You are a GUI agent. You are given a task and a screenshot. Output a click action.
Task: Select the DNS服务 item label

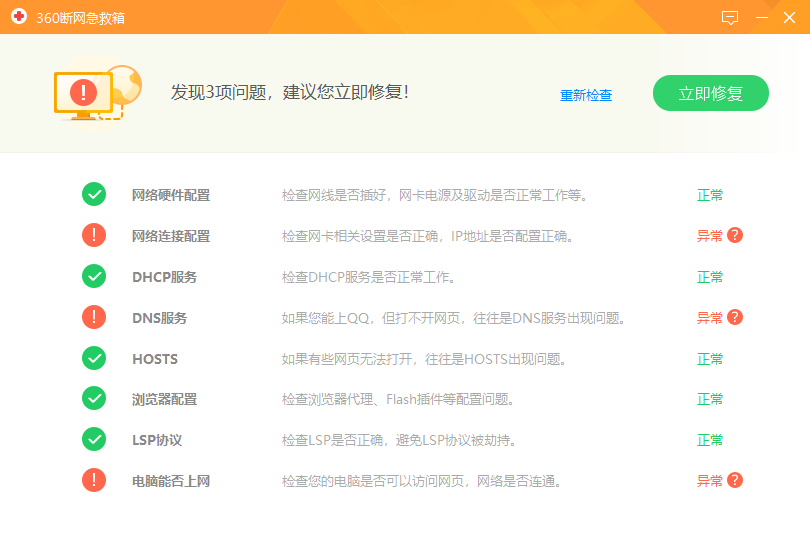[x=160, y=318]
